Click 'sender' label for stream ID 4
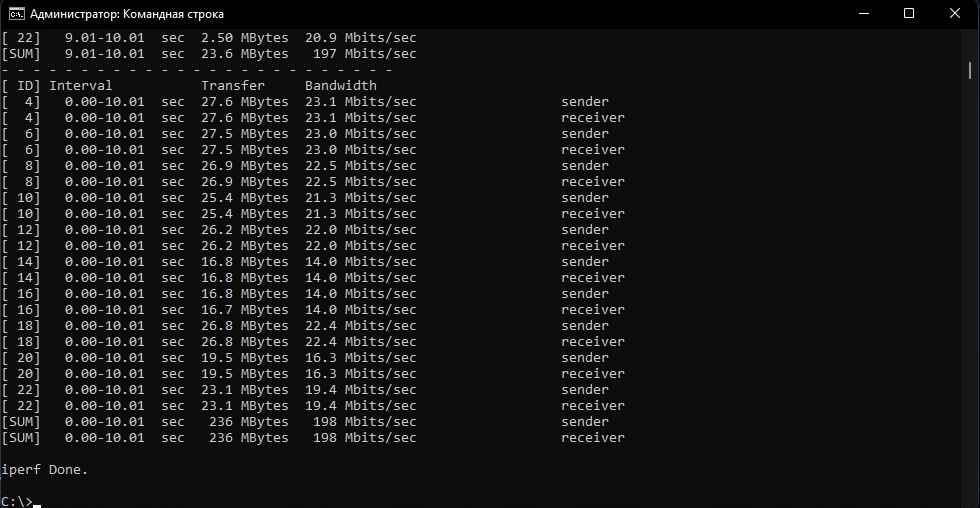The height and width of the screenshot is (508, 980). point(585,101)
